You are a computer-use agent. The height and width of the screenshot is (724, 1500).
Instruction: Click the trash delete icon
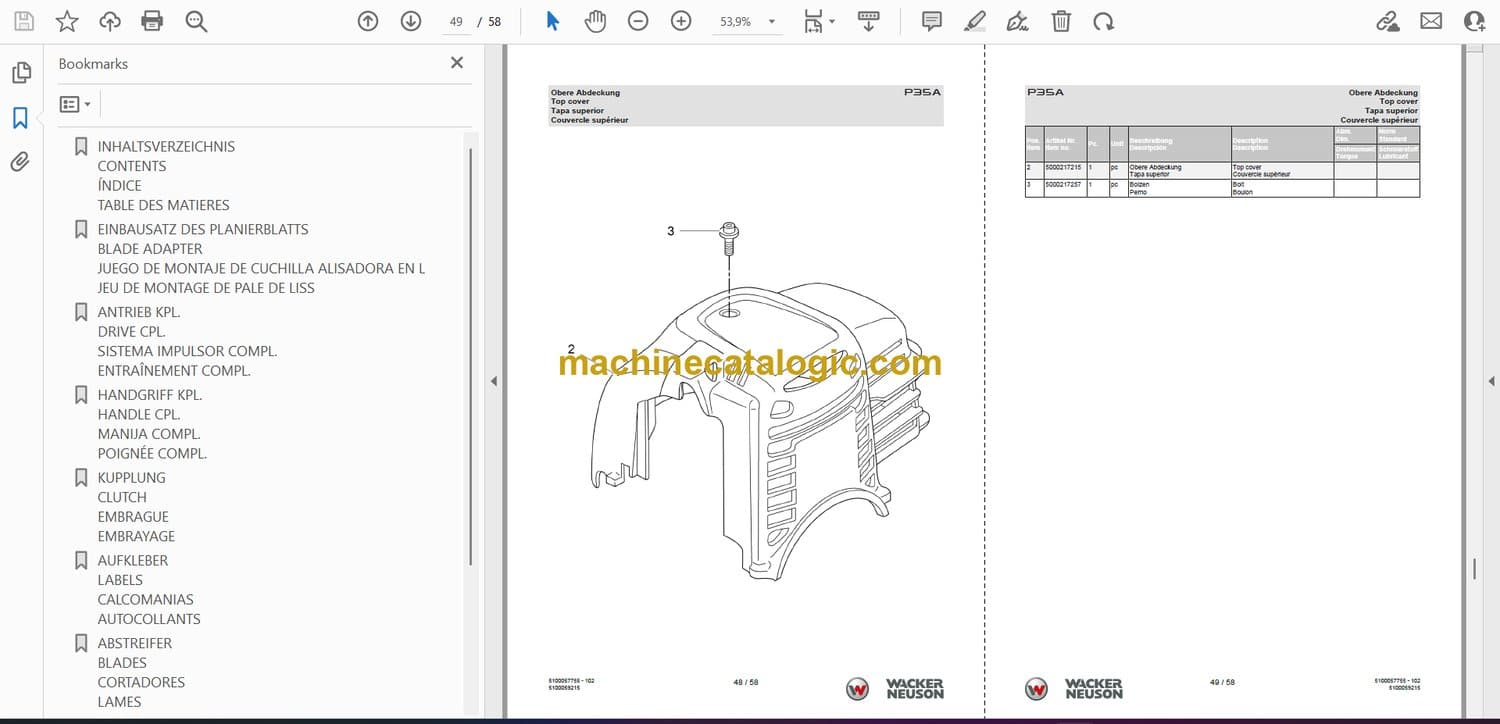(1061, 21)
